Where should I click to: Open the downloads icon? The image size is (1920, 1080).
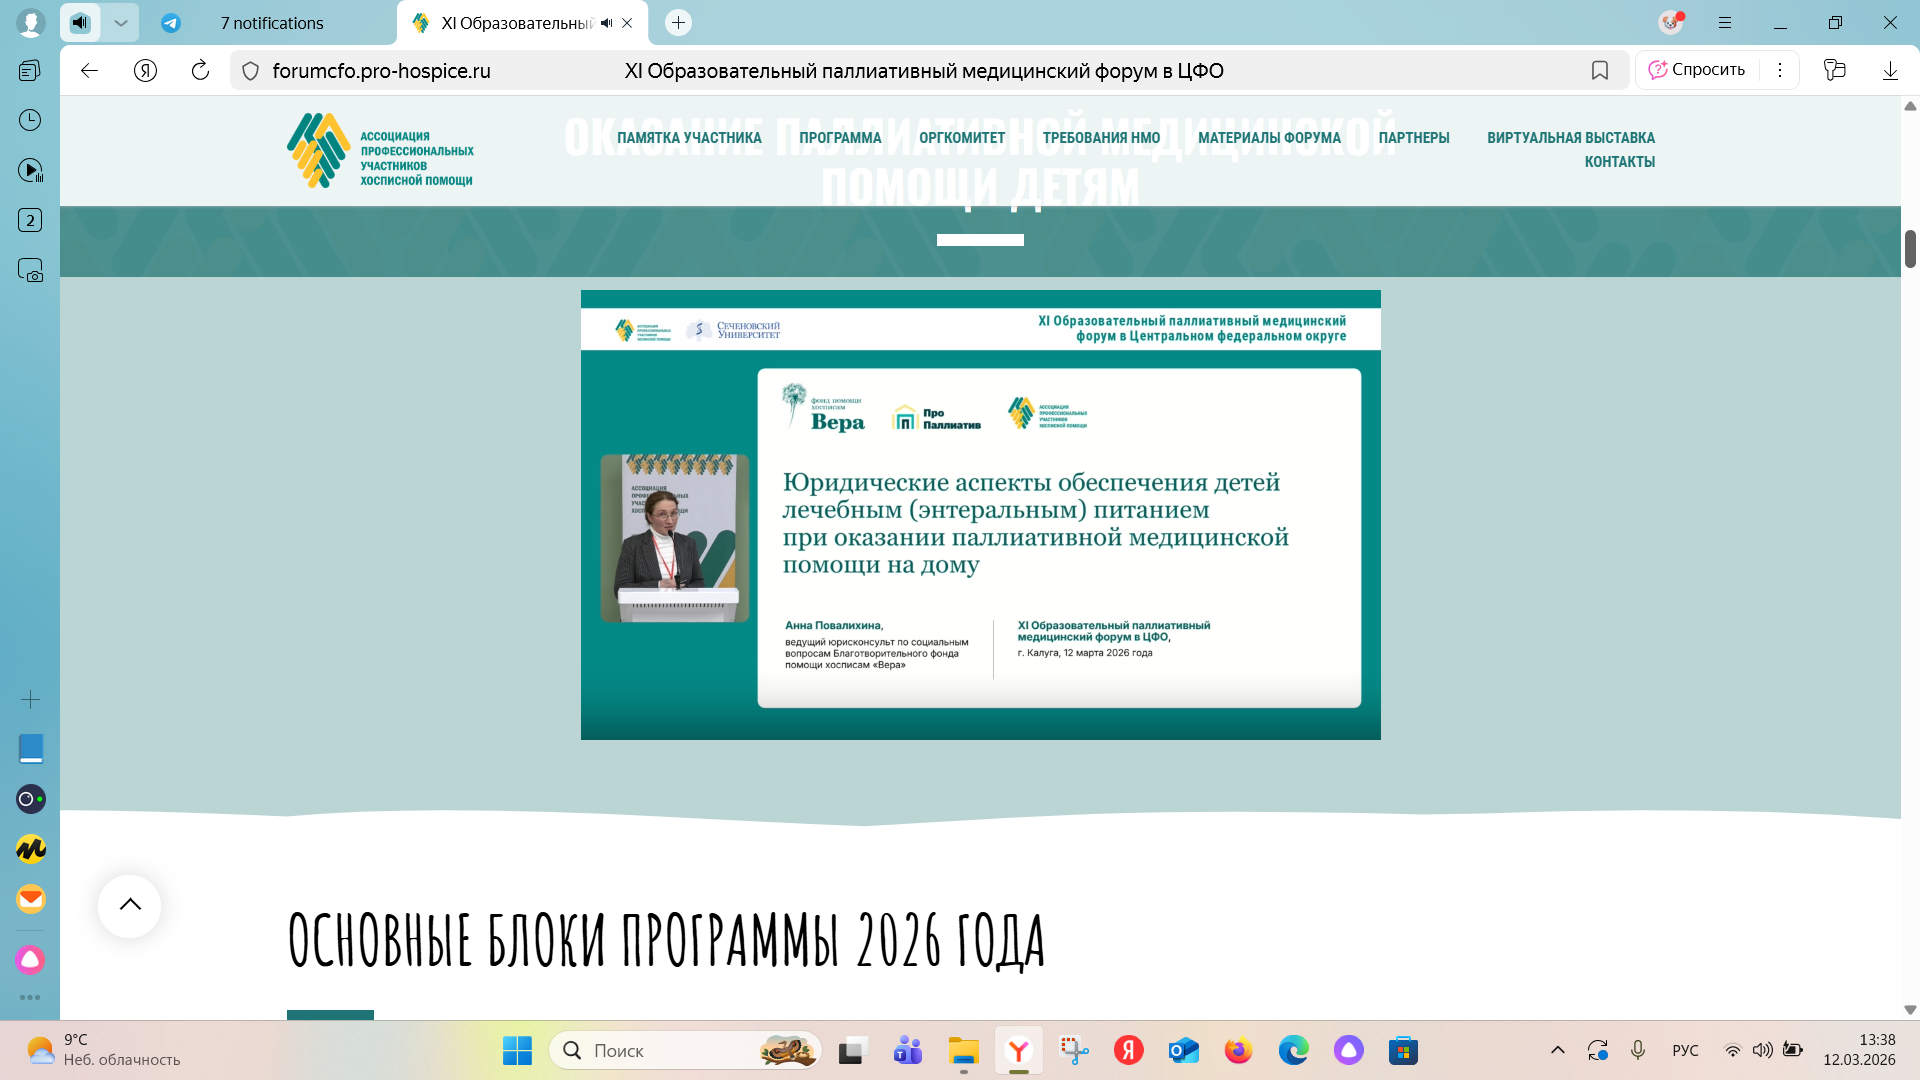coord(1890,70)
